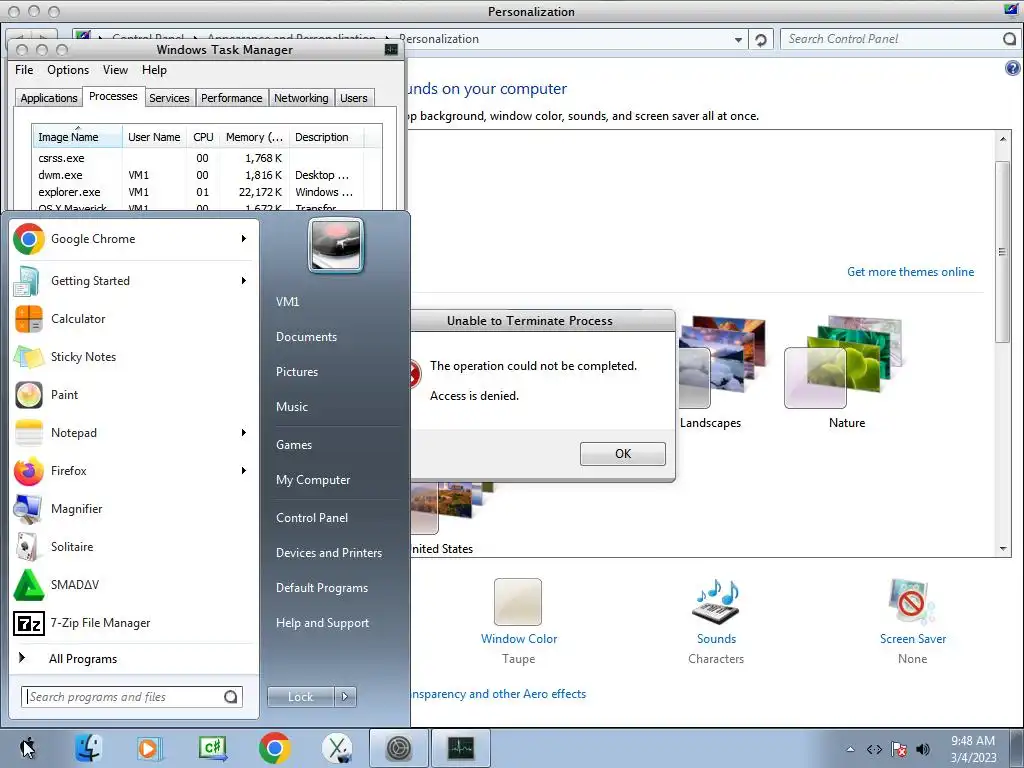
Task: Open Options menu in Task Manager
Action: tap(68, 70)
